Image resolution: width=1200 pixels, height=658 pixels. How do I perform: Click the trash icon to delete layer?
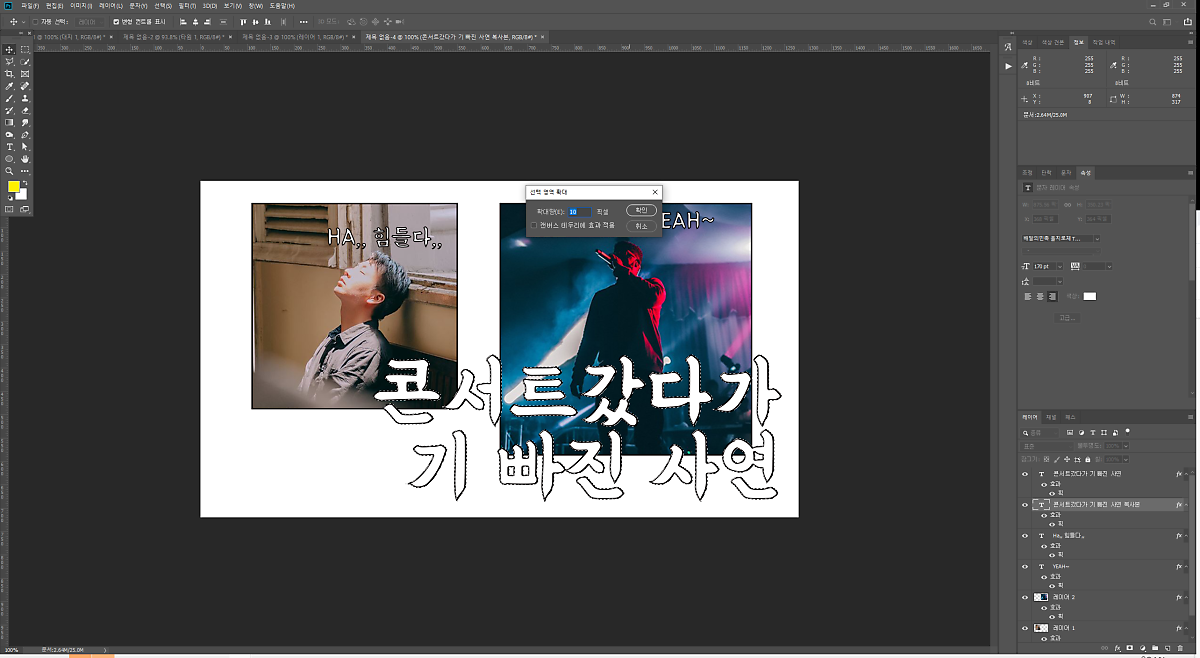pyautogui.click(x=1181, y=648)
